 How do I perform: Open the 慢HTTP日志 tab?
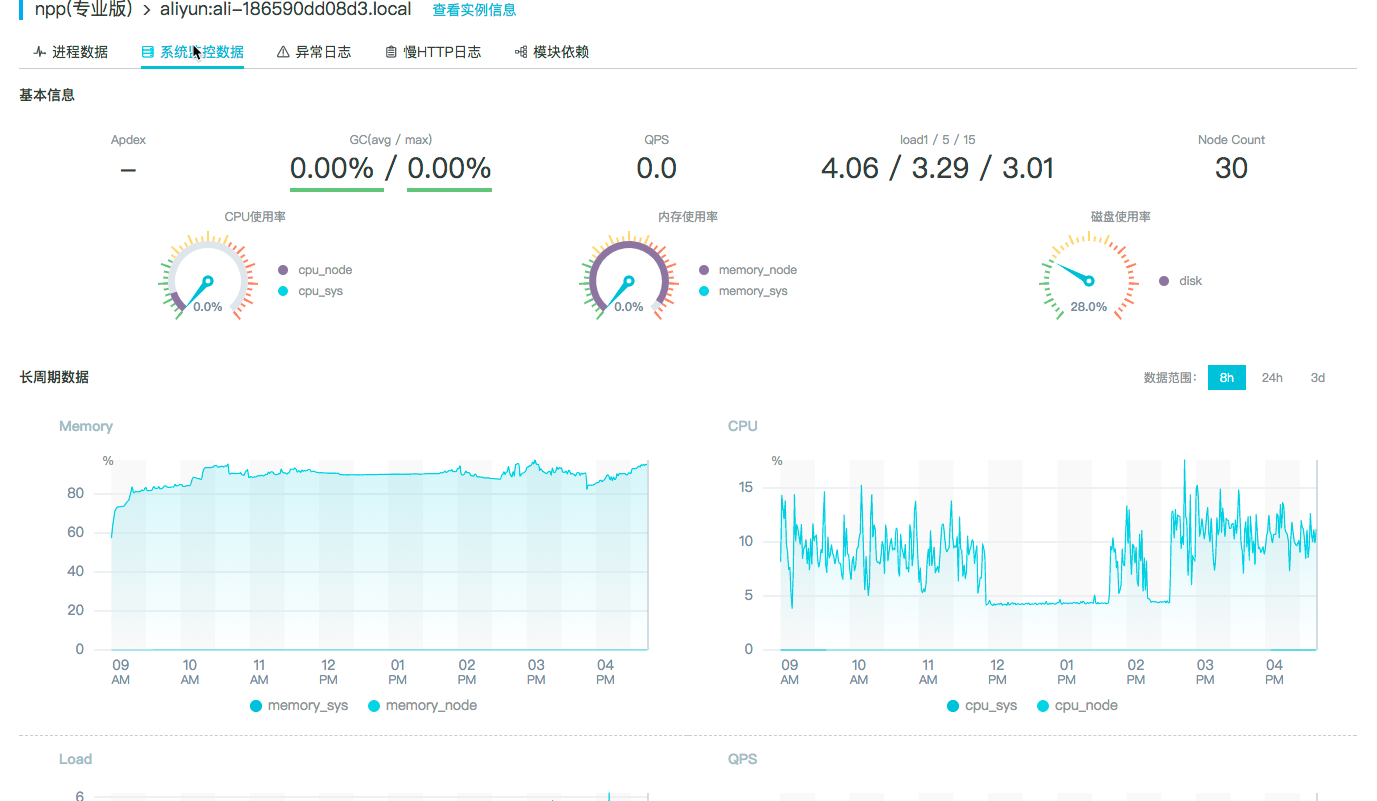coord(442,52)
